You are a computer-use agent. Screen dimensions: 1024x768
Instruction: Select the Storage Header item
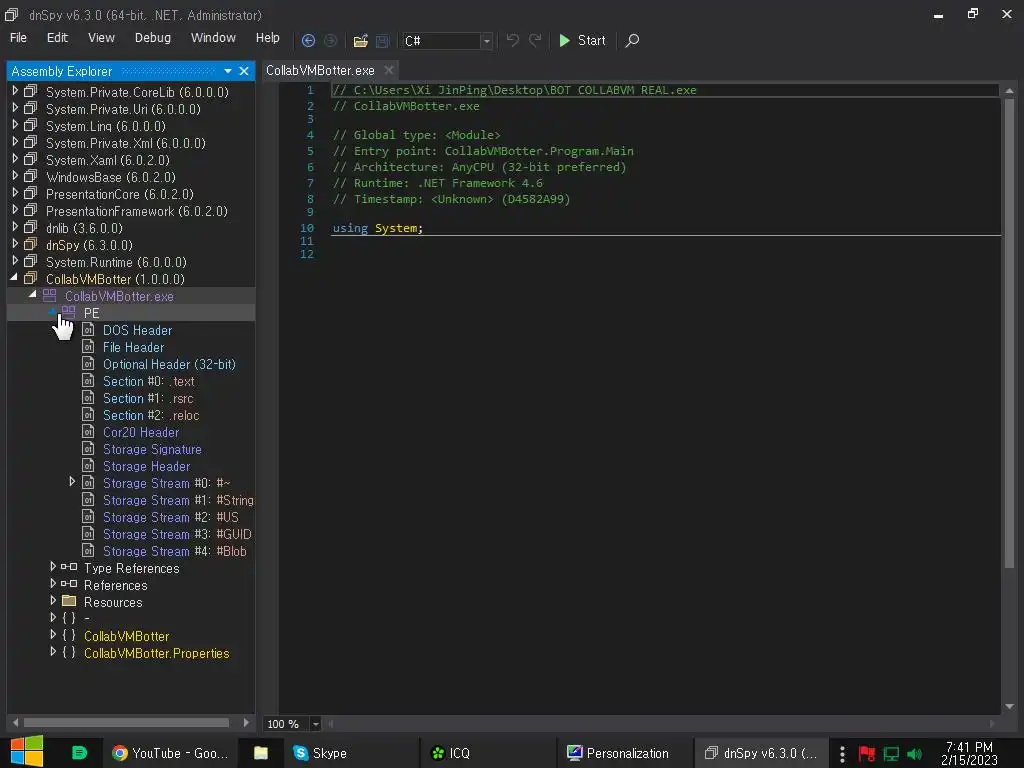[146, 466]
